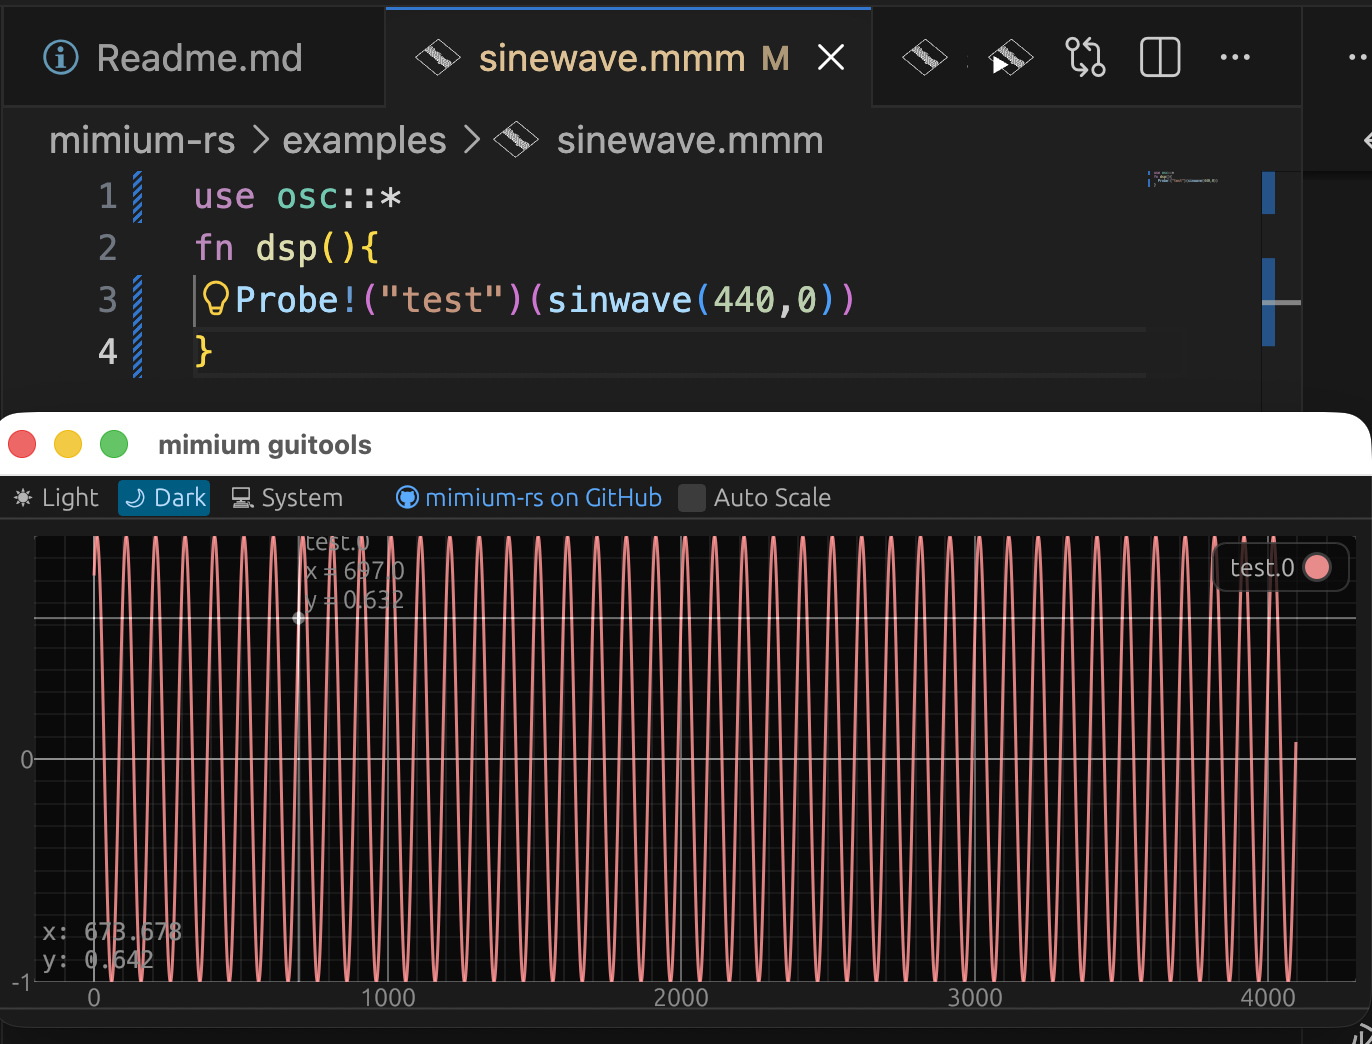
Task: Expand the mimium-rs breadcrumb folder
Action: click(x=142, y=141)
